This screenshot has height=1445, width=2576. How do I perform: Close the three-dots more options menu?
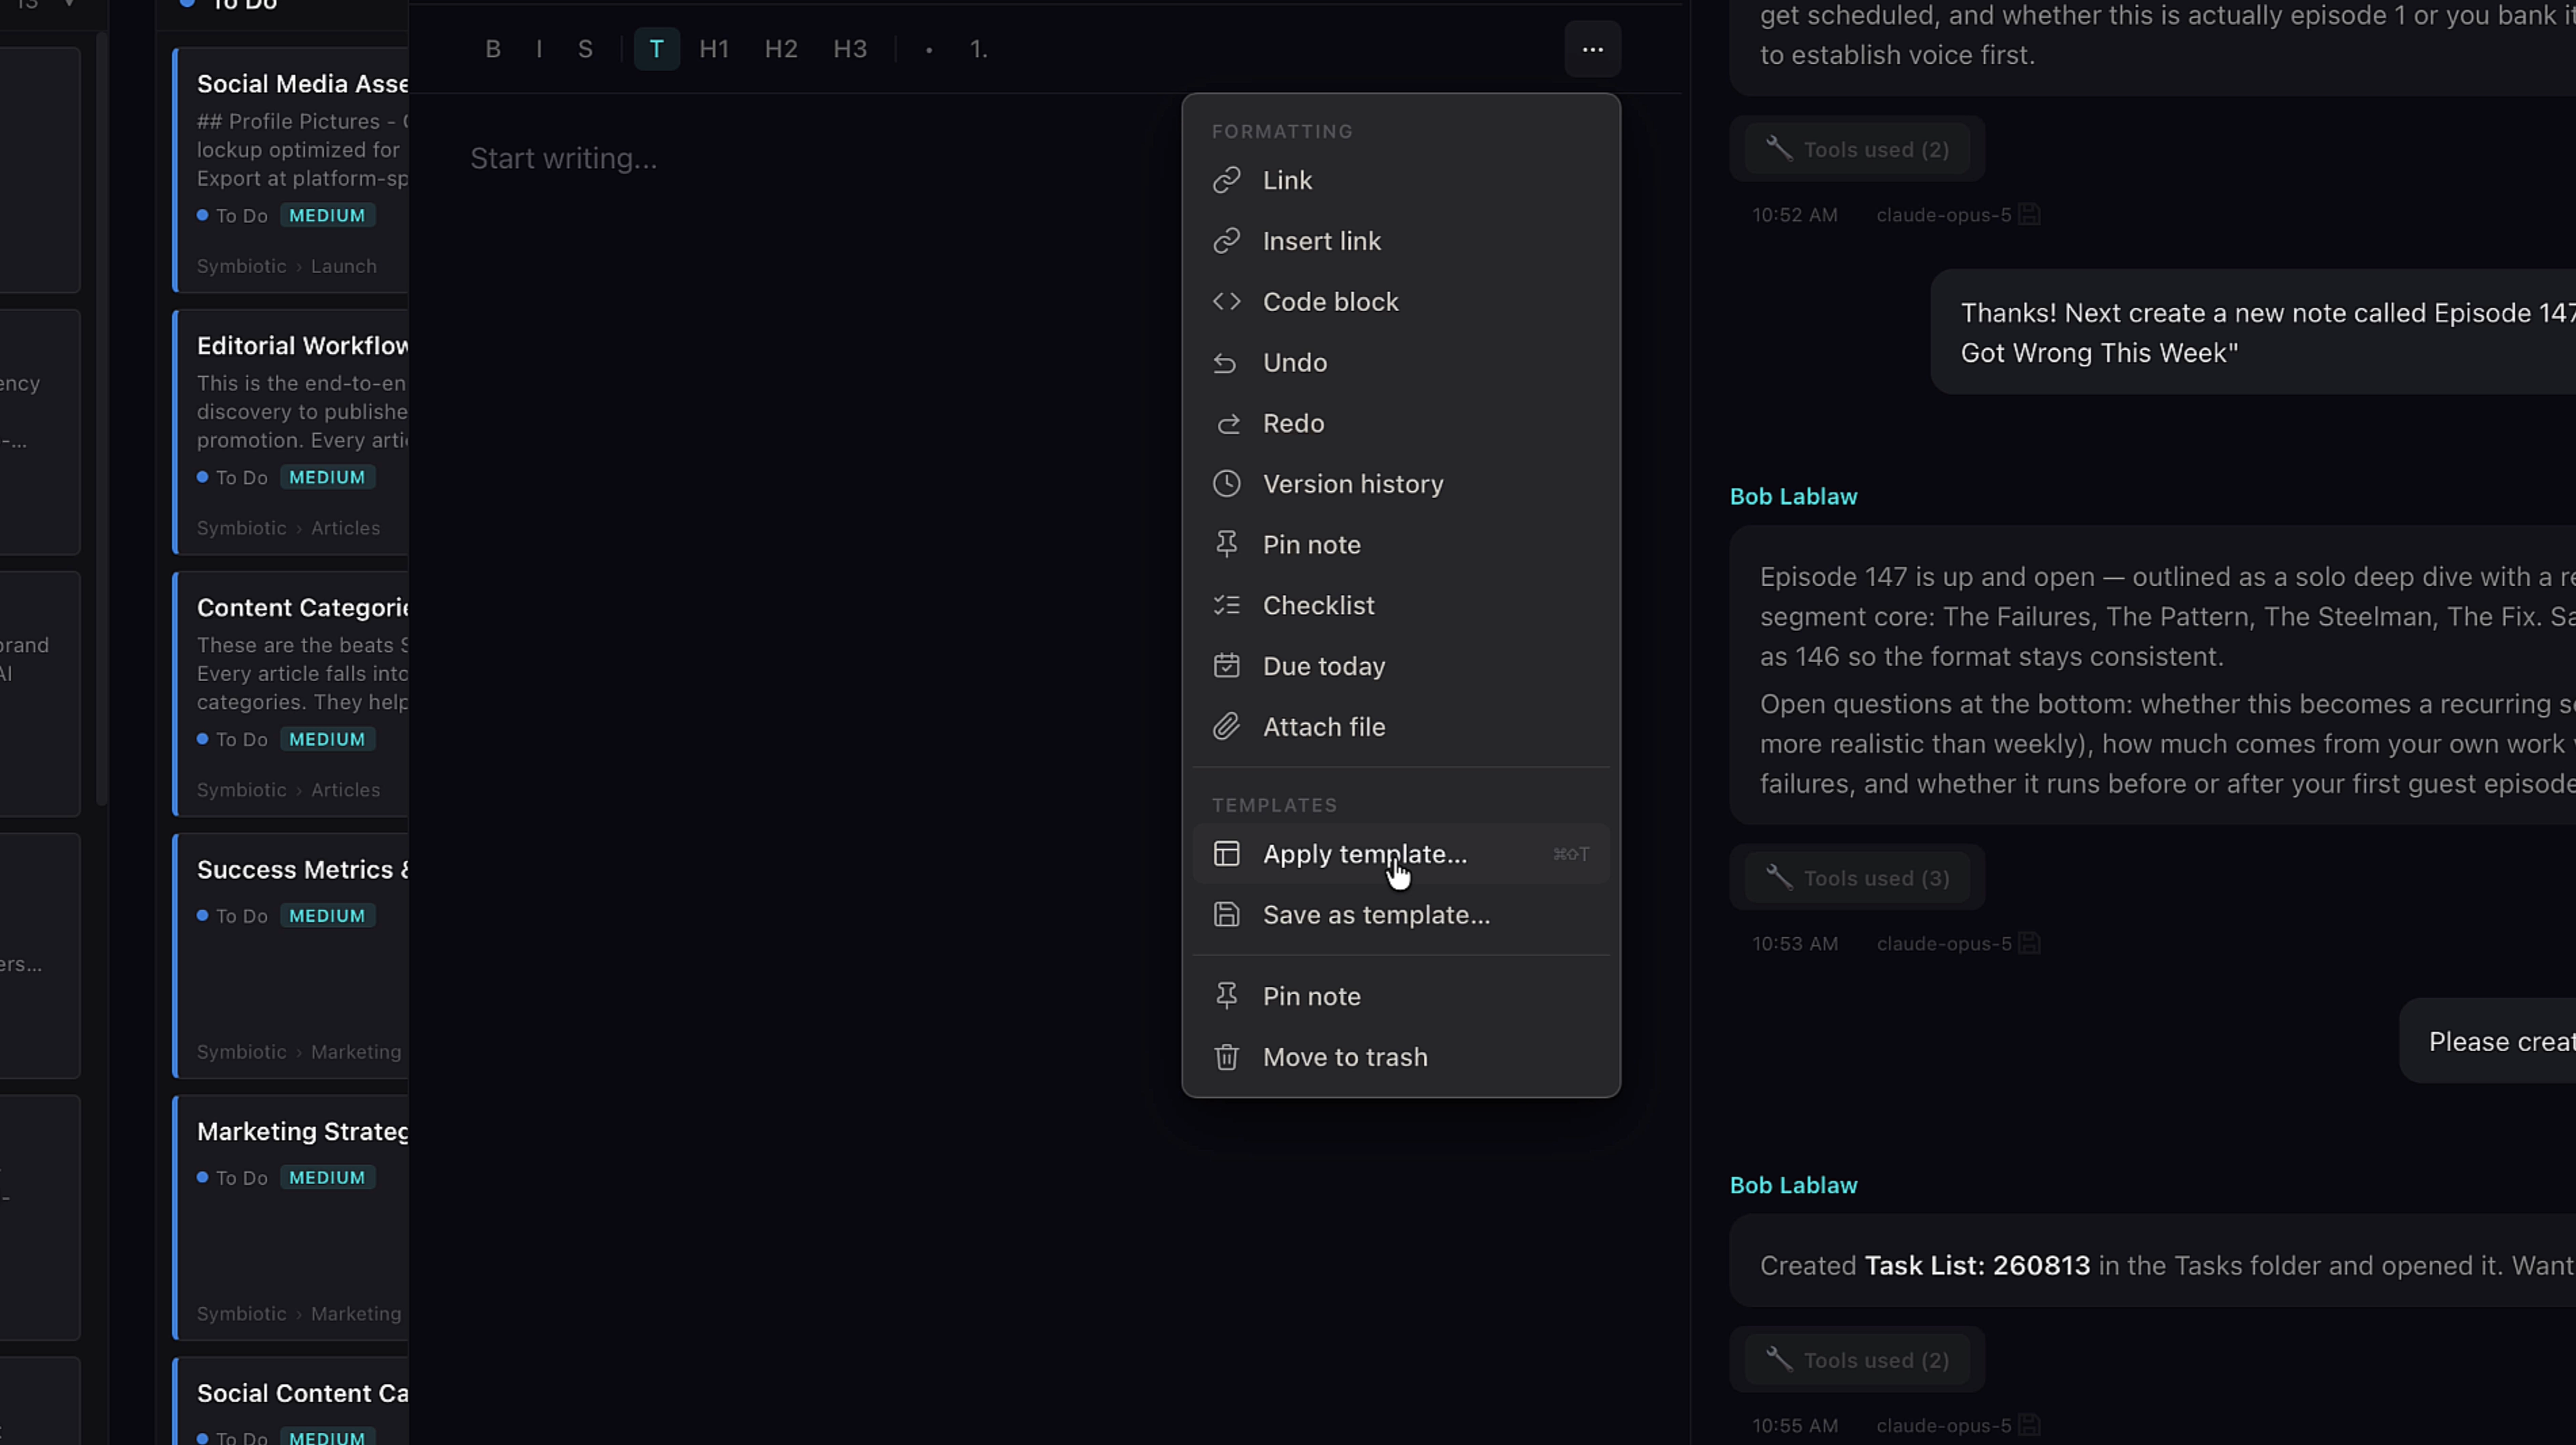pyautogui.click(x=1592, y=49)
